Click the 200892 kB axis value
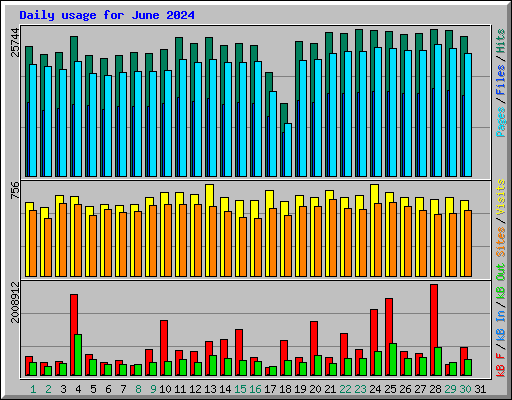512x400 pixels. pos(15,302)
